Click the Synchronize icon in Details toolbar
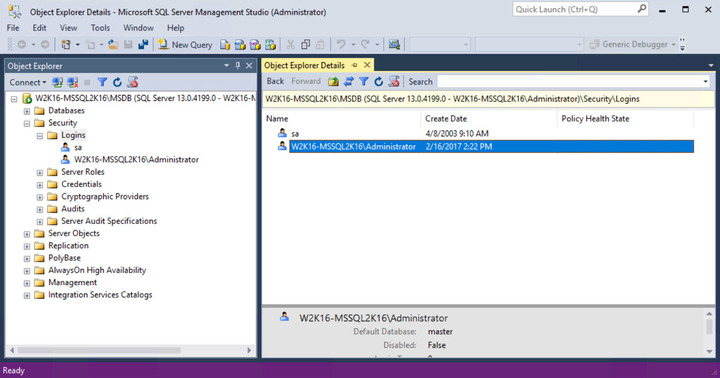 (349, 82)
